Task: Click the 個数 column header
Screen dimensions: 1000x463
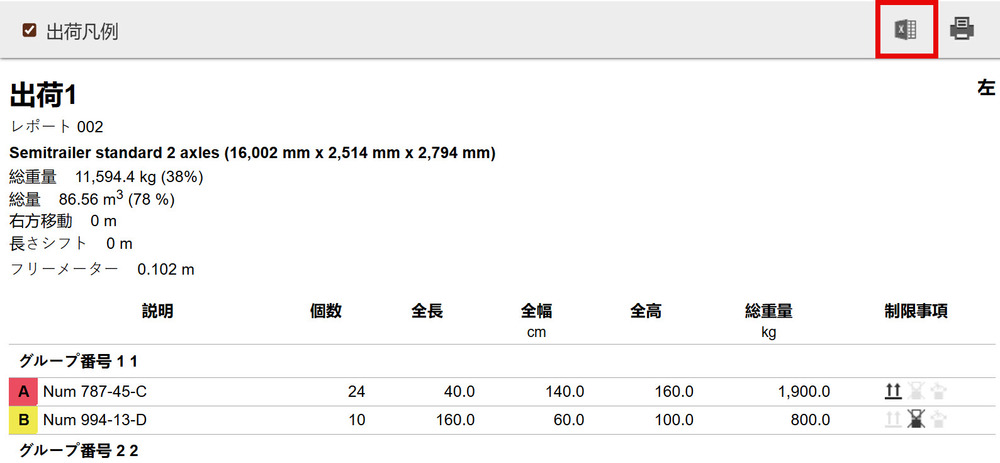Action: point(326,312)
